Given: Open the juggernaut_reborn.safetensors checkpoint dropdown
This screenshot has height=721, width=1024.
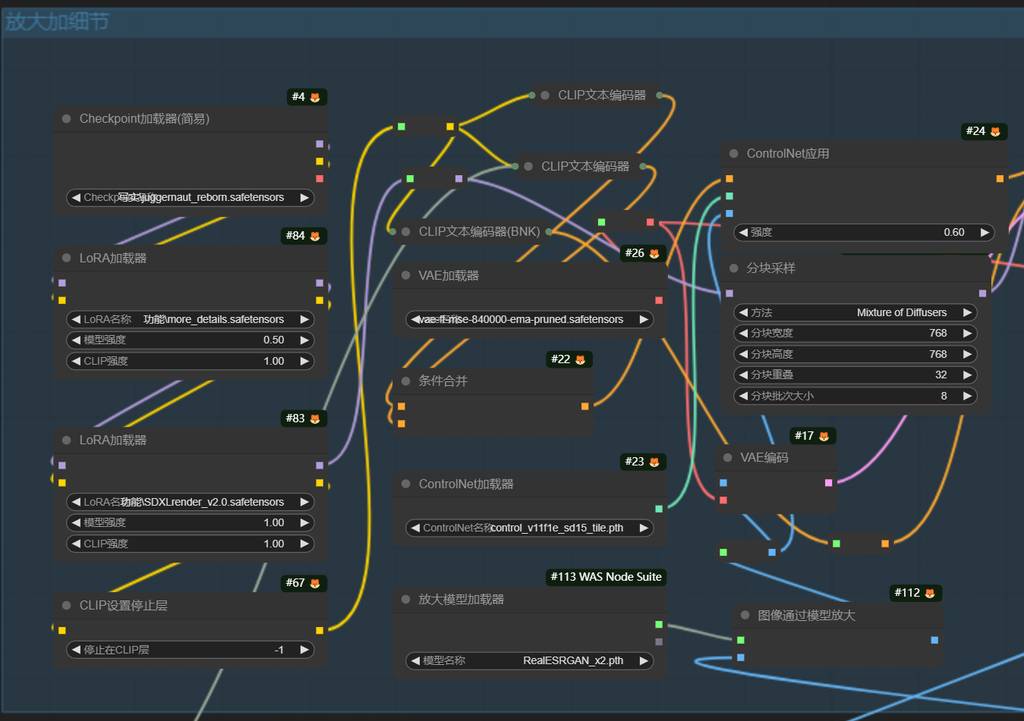Looking at the screenshot, I should [190, 198].
